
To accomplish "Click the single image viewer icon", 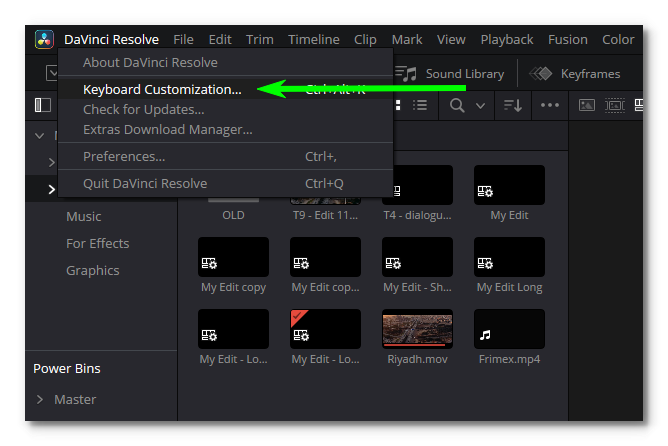I will (587, 105).
